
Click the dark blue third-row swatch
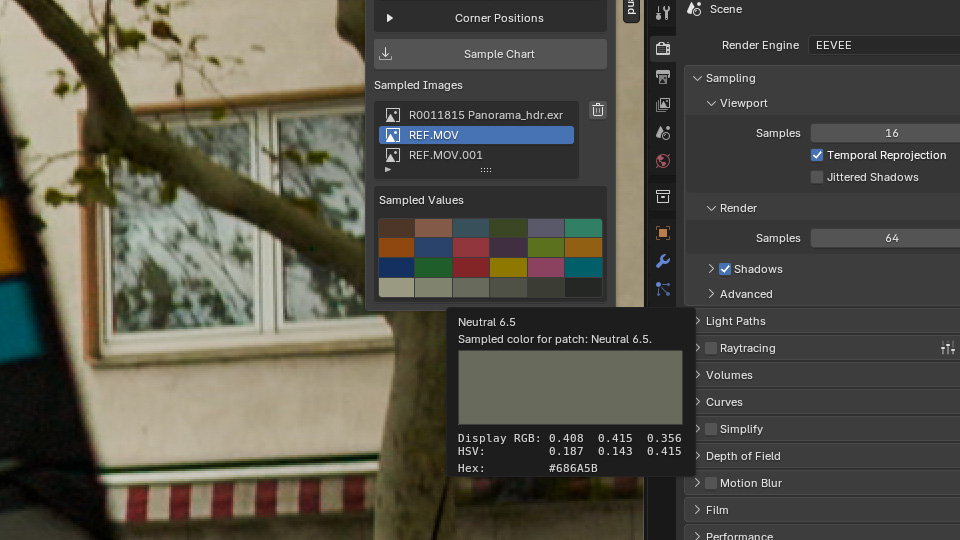[x=396, y=268]
